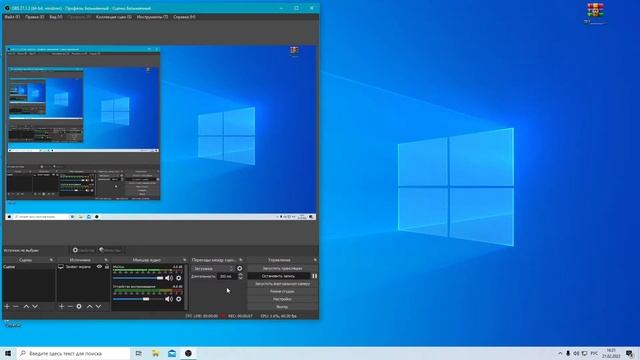Open Mic/Aux audio settings gear
The width and height of the screenshot is (640, 360).
coord(178,278)
